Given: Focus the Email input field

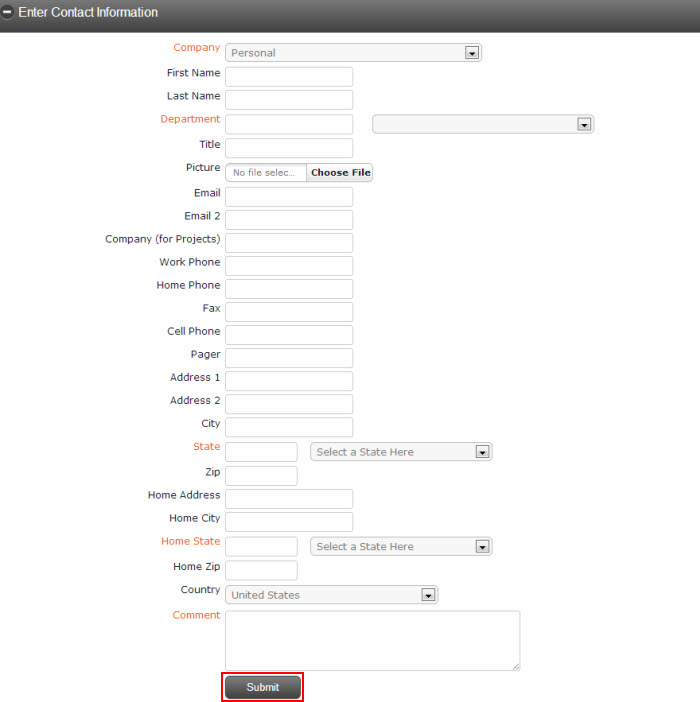Looking at the screenshot, I should tap(289, 197).
